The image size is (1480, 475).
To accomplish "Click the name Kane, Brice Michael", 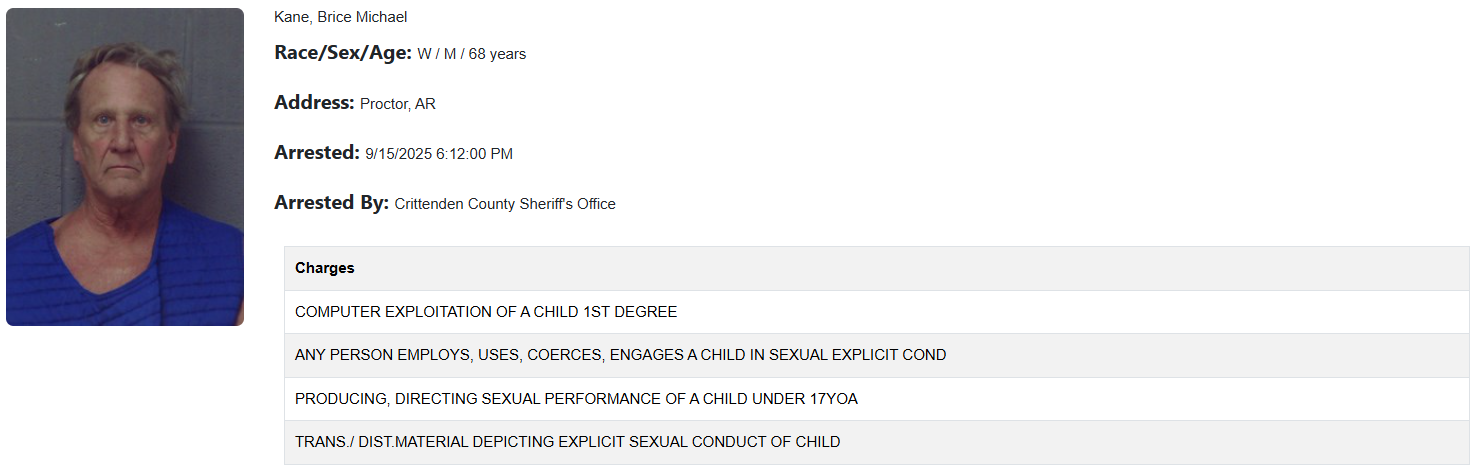I will pyautogui.click(x=340, y=17).
